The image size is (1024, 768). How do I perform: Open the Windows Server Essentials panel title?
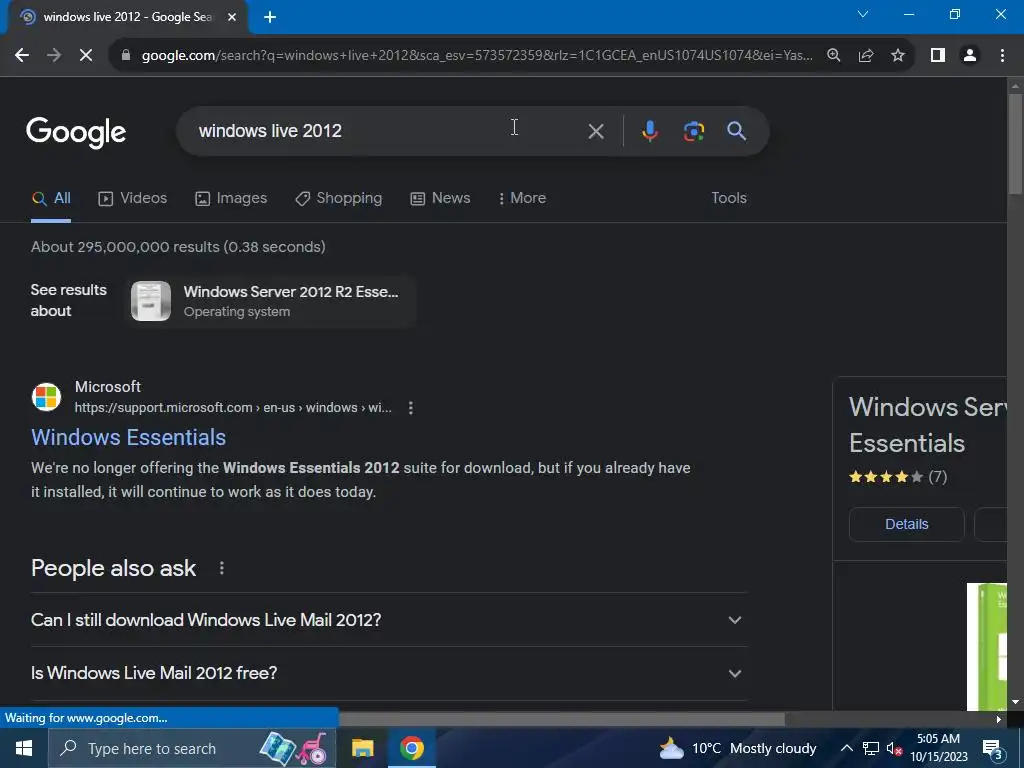927,425
